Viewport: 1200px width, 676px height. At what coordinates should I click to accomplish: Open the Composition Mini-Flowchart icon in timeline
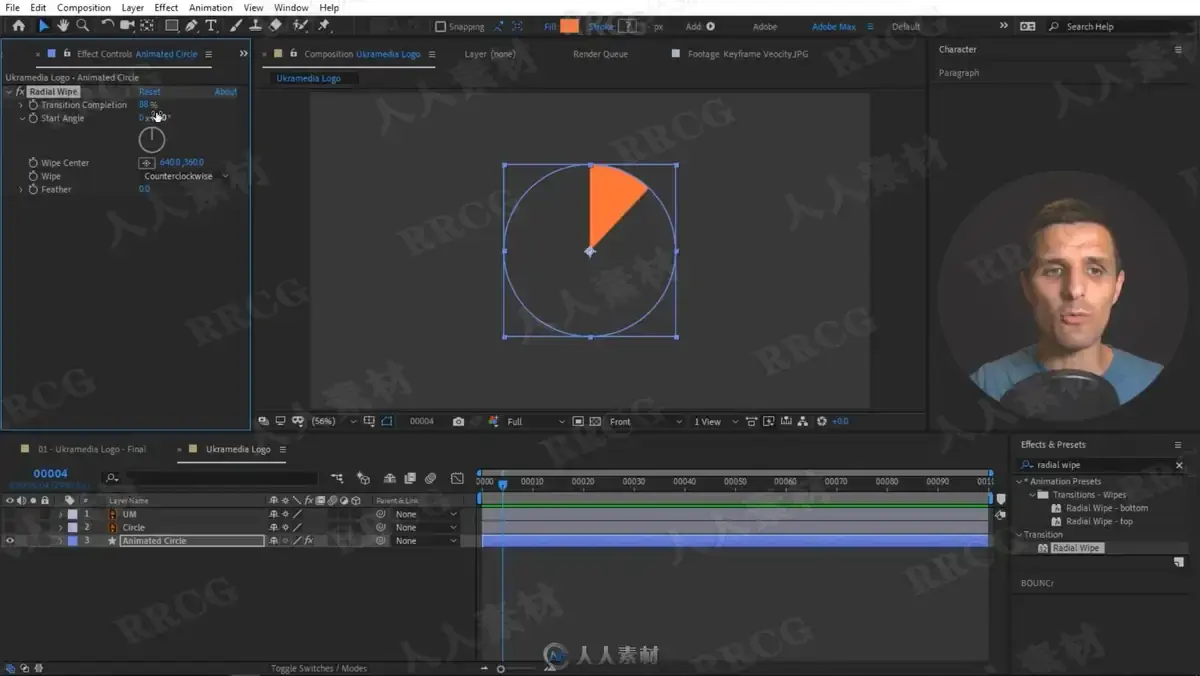point(337,479)
